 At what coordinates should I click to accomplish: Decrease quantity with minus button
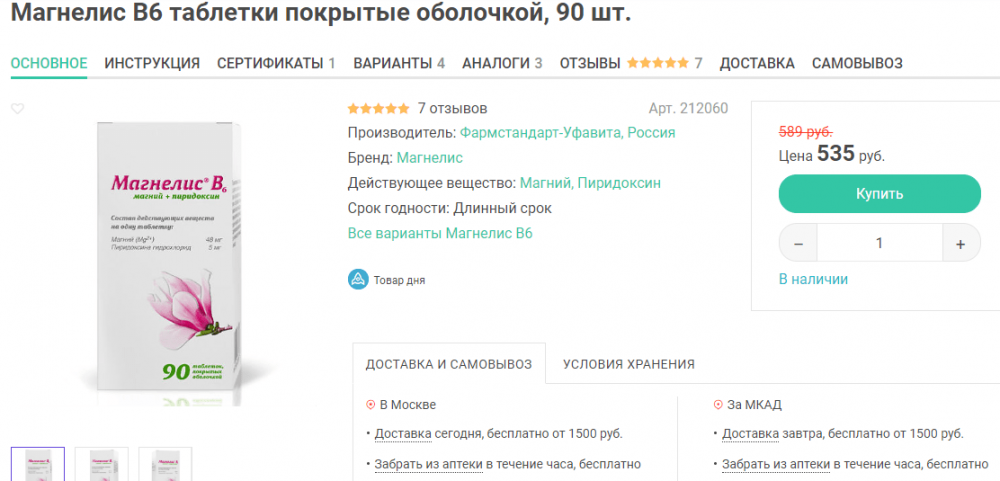tap(798, 243)
